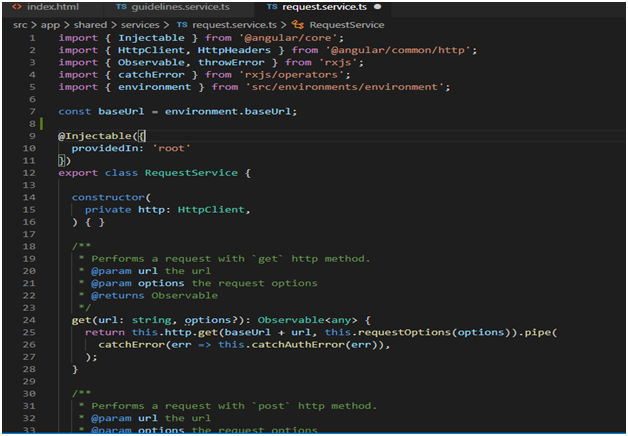
Task: Click line number 24 in the gutter
Action: pyautogui.click(x=29, y=320)
